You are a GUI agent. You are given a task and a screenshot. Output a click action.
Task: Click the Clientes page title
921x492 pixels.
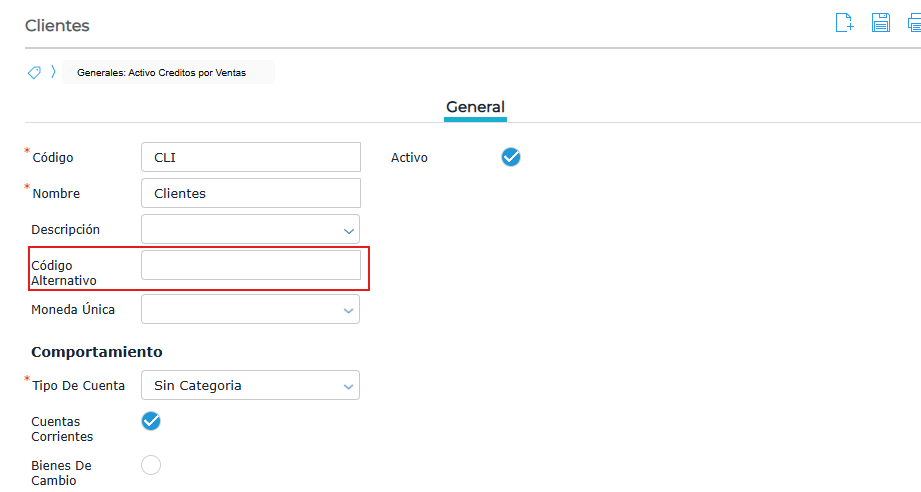[x=57, y=25]
